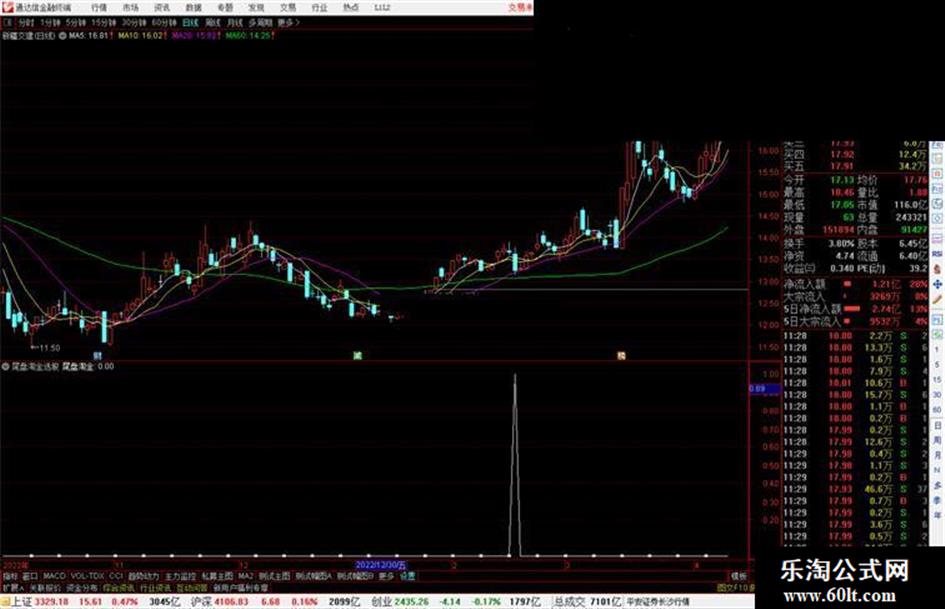The height and width of the screenshot is (609, 945).
Task: Click the 净流入额 row in quote panel
Action: (x=855, y=284)
